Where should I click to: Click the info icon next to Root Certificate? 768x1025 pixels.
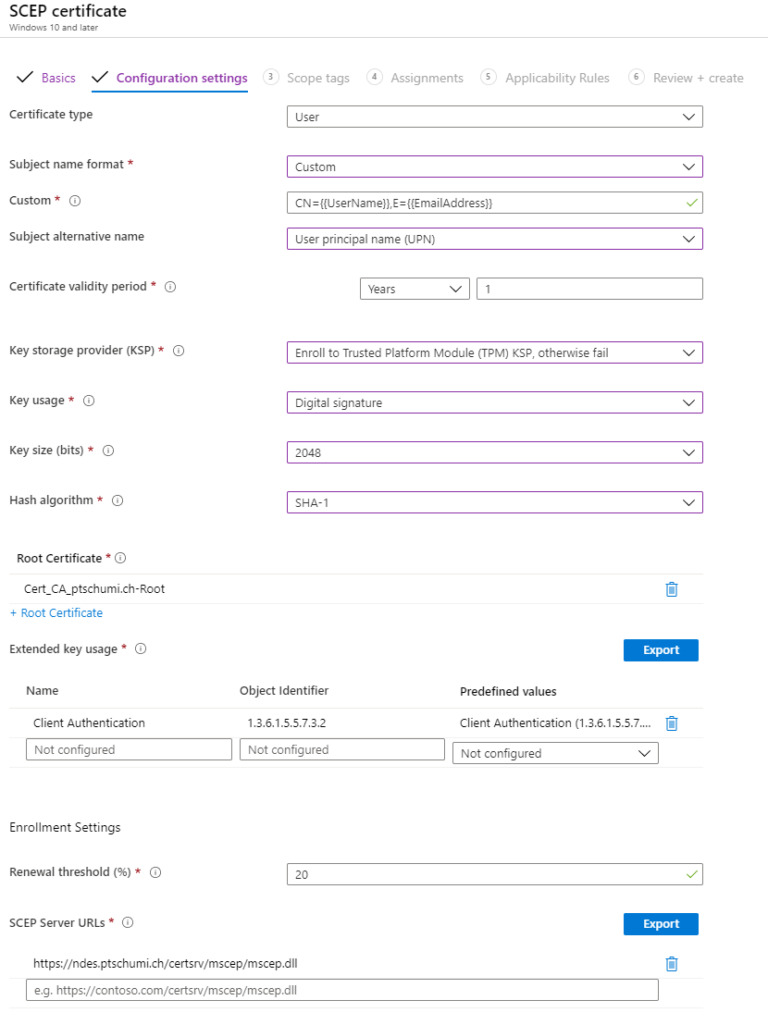coord(118,558)
